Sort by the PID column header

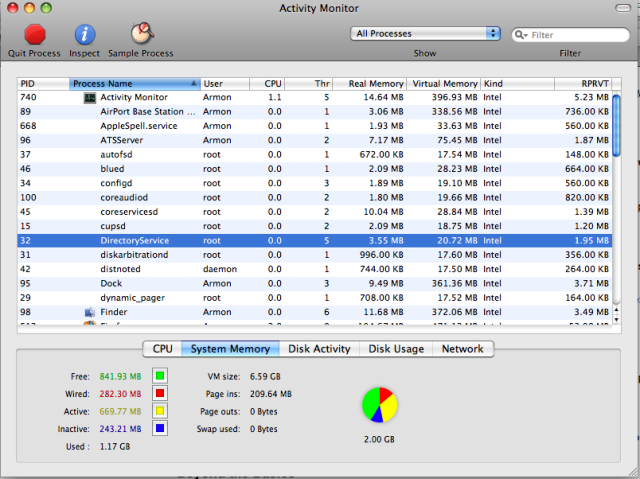coord(43,84)
